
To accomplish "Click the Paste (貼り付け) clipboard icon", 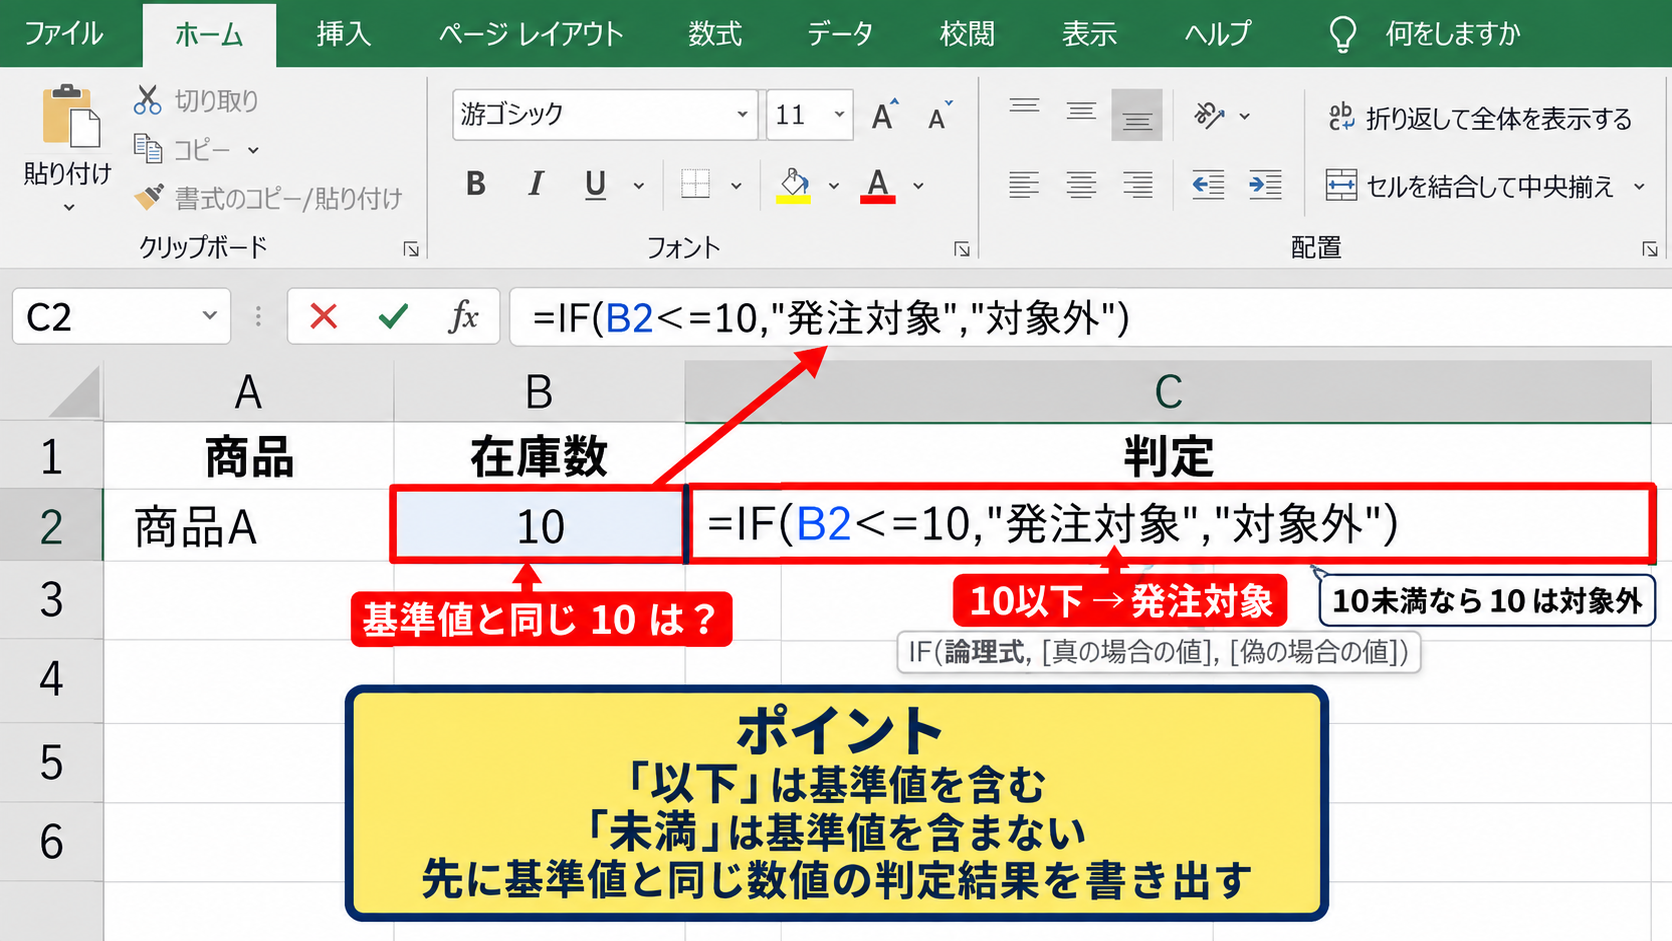I will pos(69,116).
